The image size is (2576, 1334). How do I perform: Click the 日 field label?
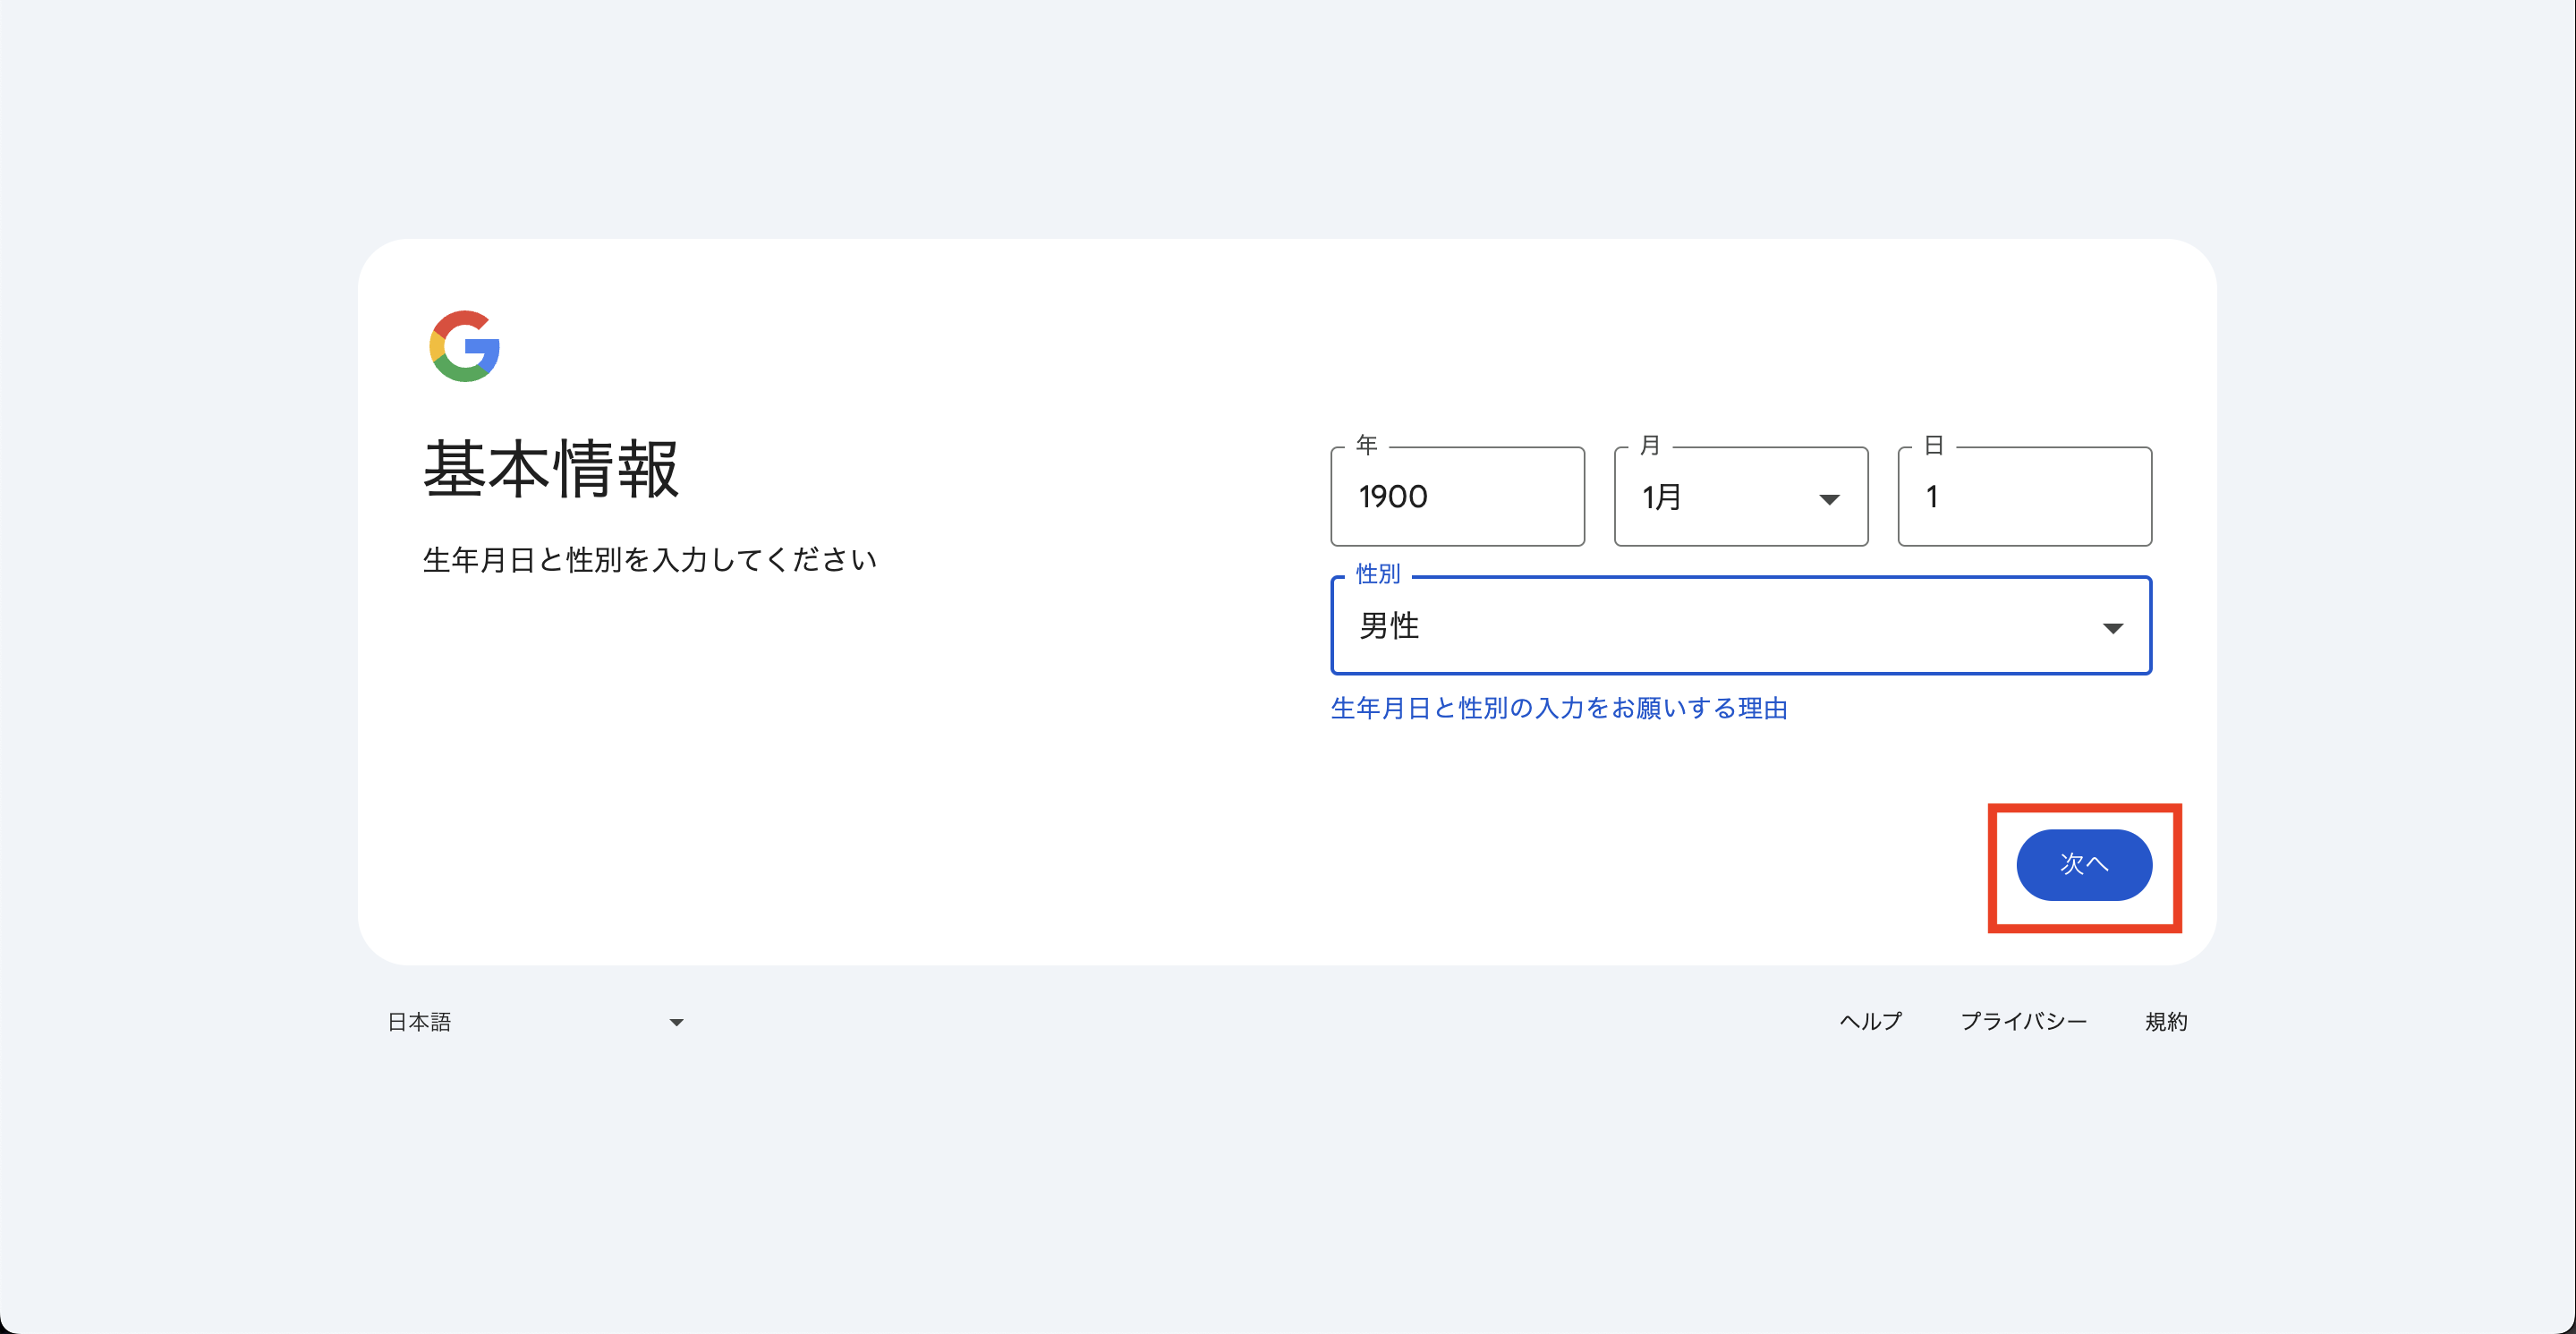coord(1933,445)
